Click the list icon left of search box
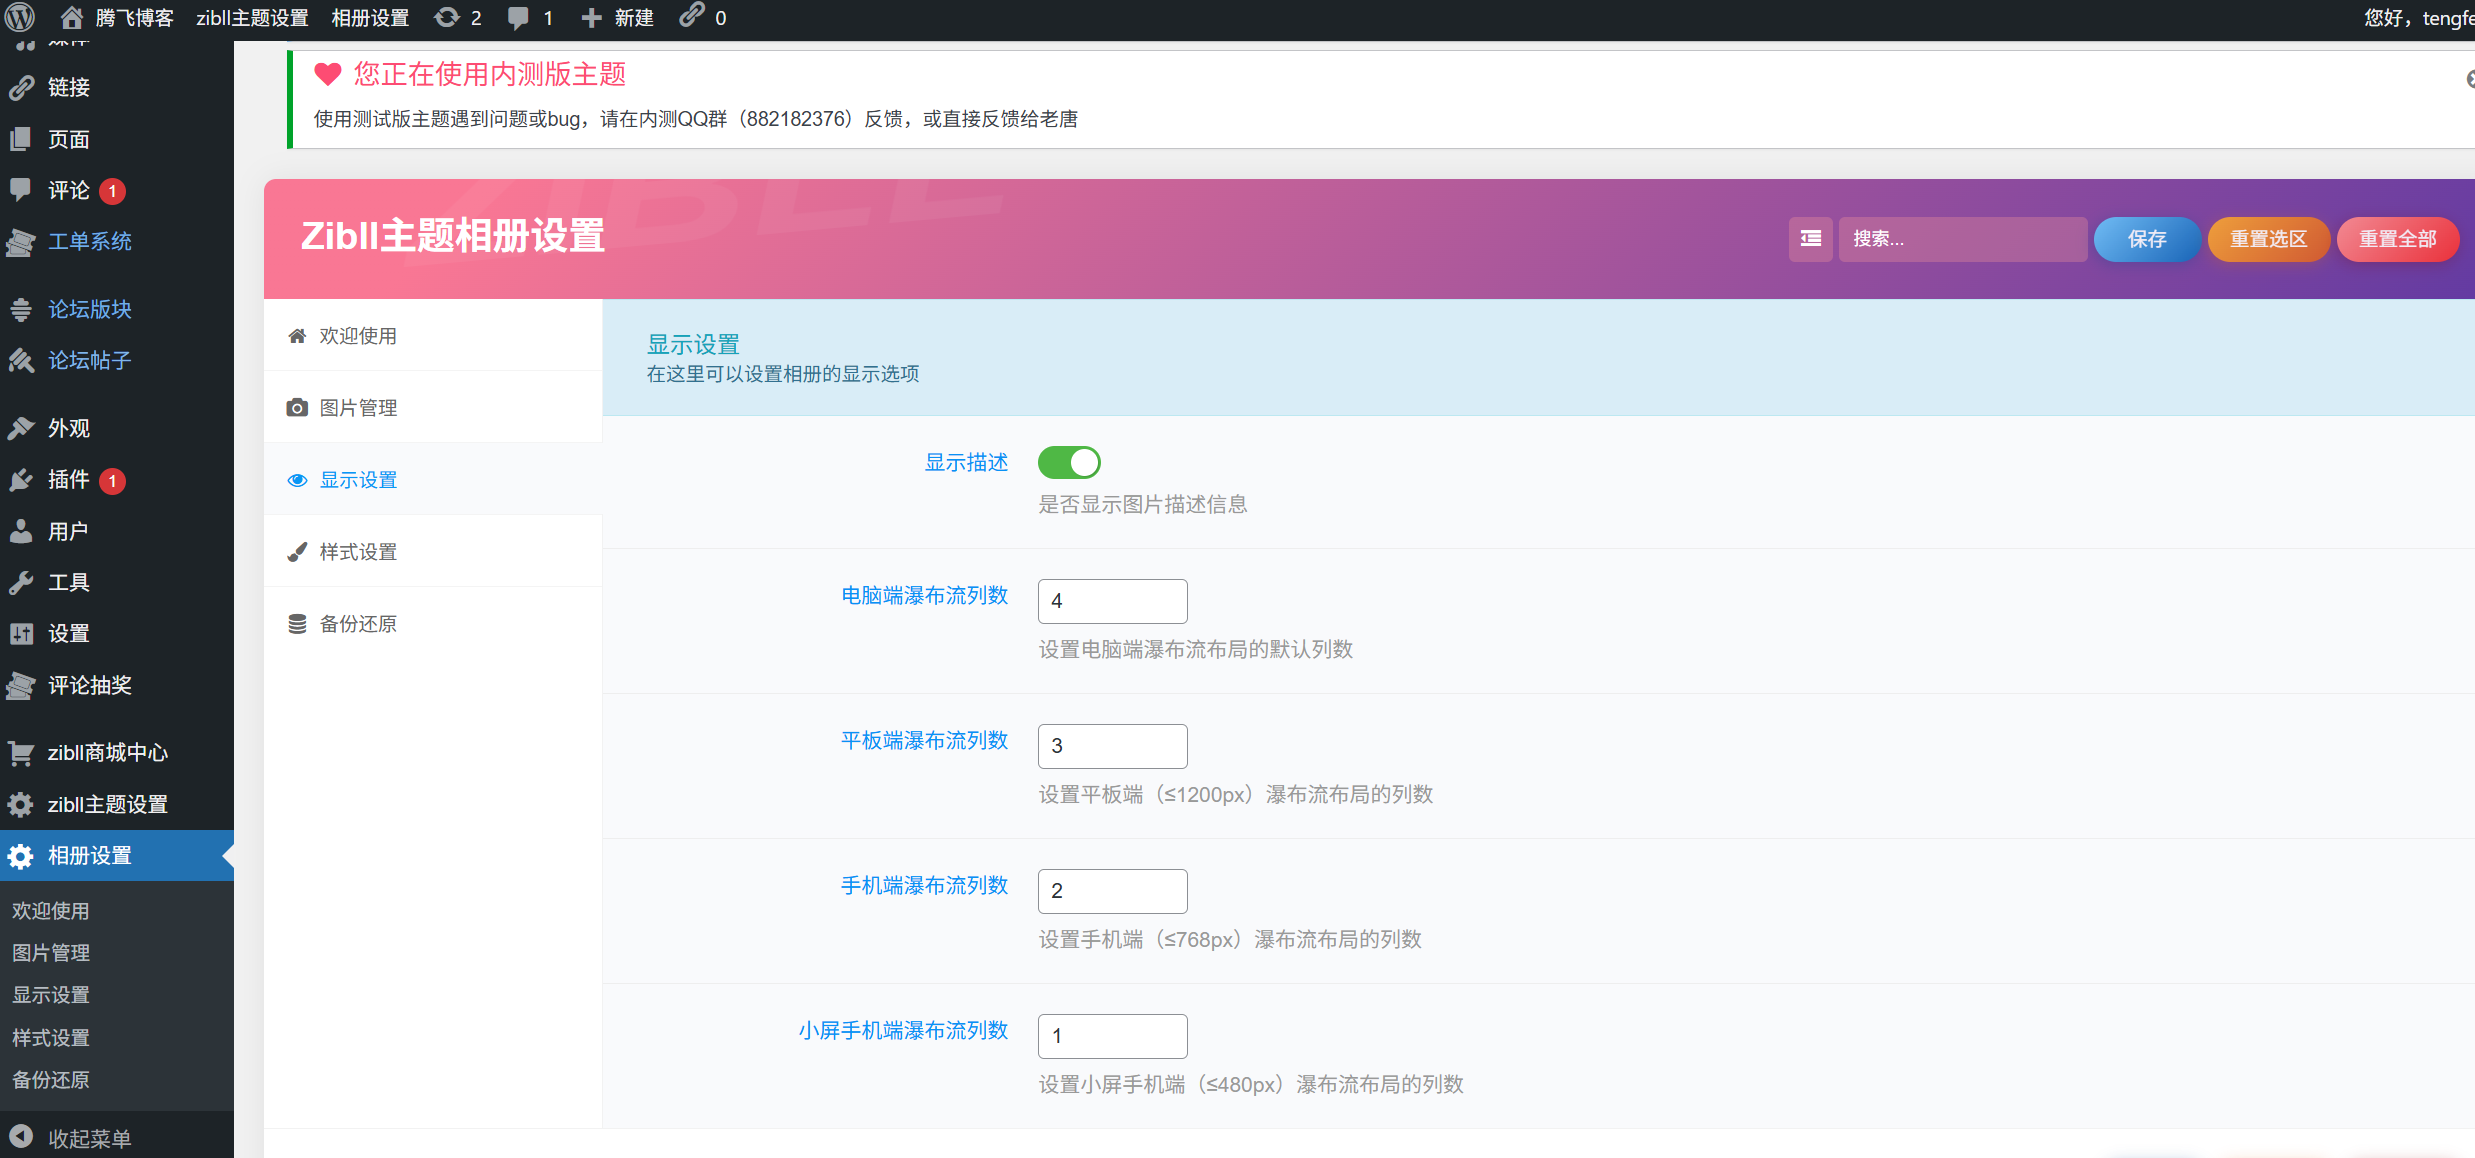 1810,239
